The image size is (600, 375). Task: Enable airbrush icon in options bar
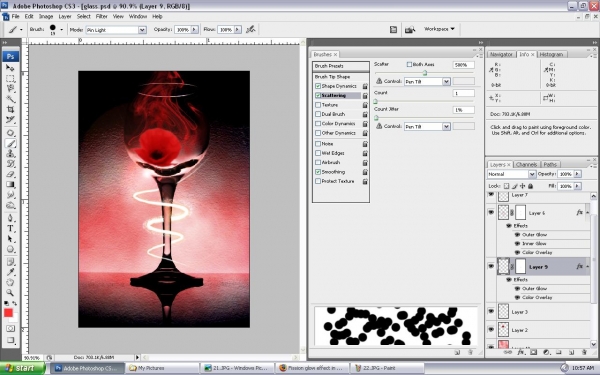251,29
